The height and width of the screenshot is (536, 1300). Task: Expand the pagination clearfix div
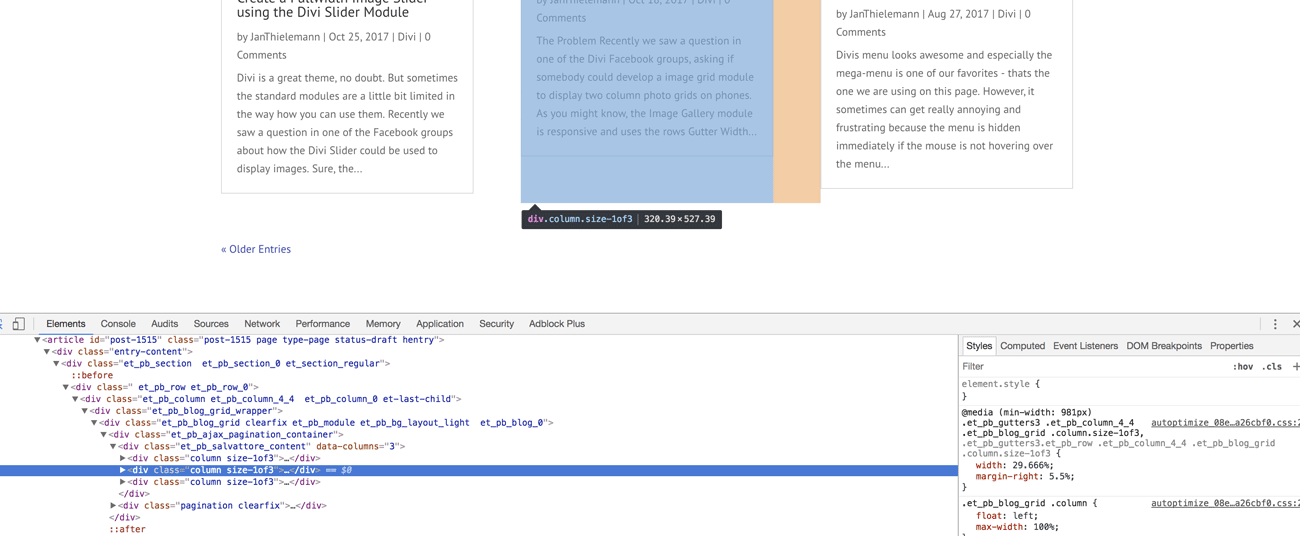click(113, 506)
